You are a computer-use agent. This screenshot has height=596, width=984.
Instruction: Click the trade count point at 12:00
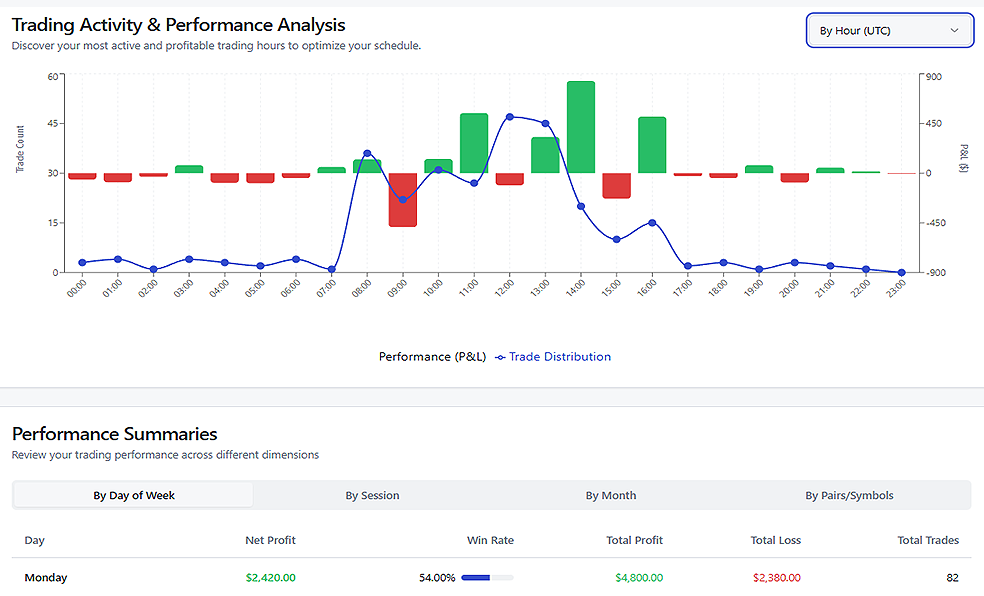click(510, 117)
